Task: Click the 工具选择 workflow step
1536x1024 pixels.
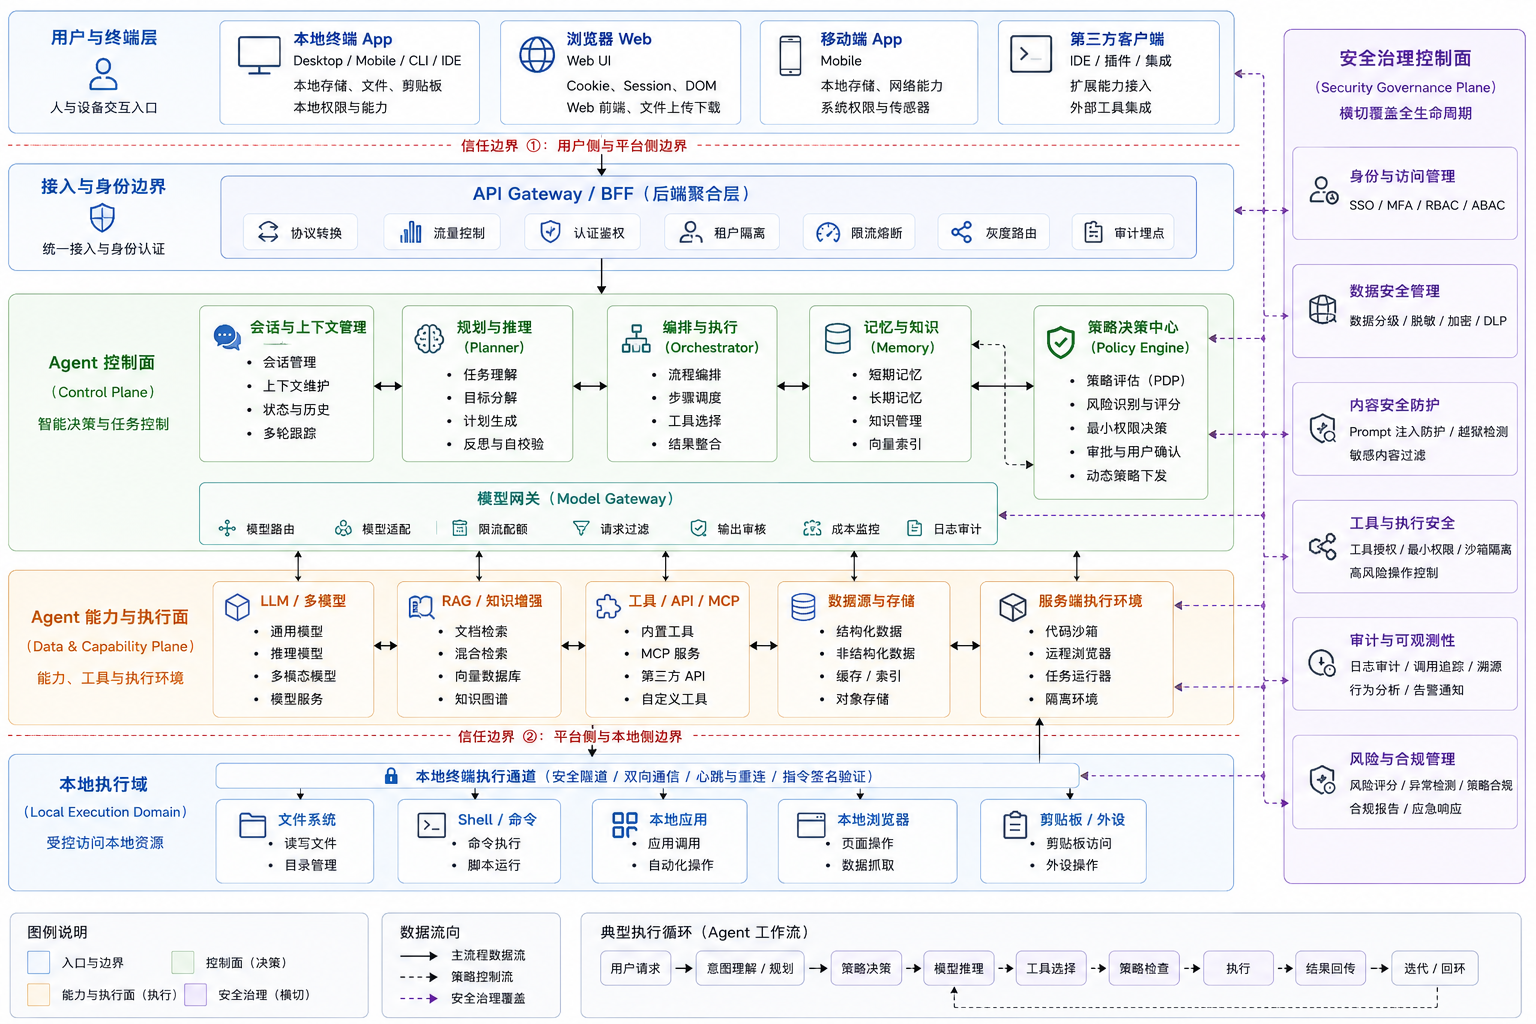Action: pos(1051,968)
